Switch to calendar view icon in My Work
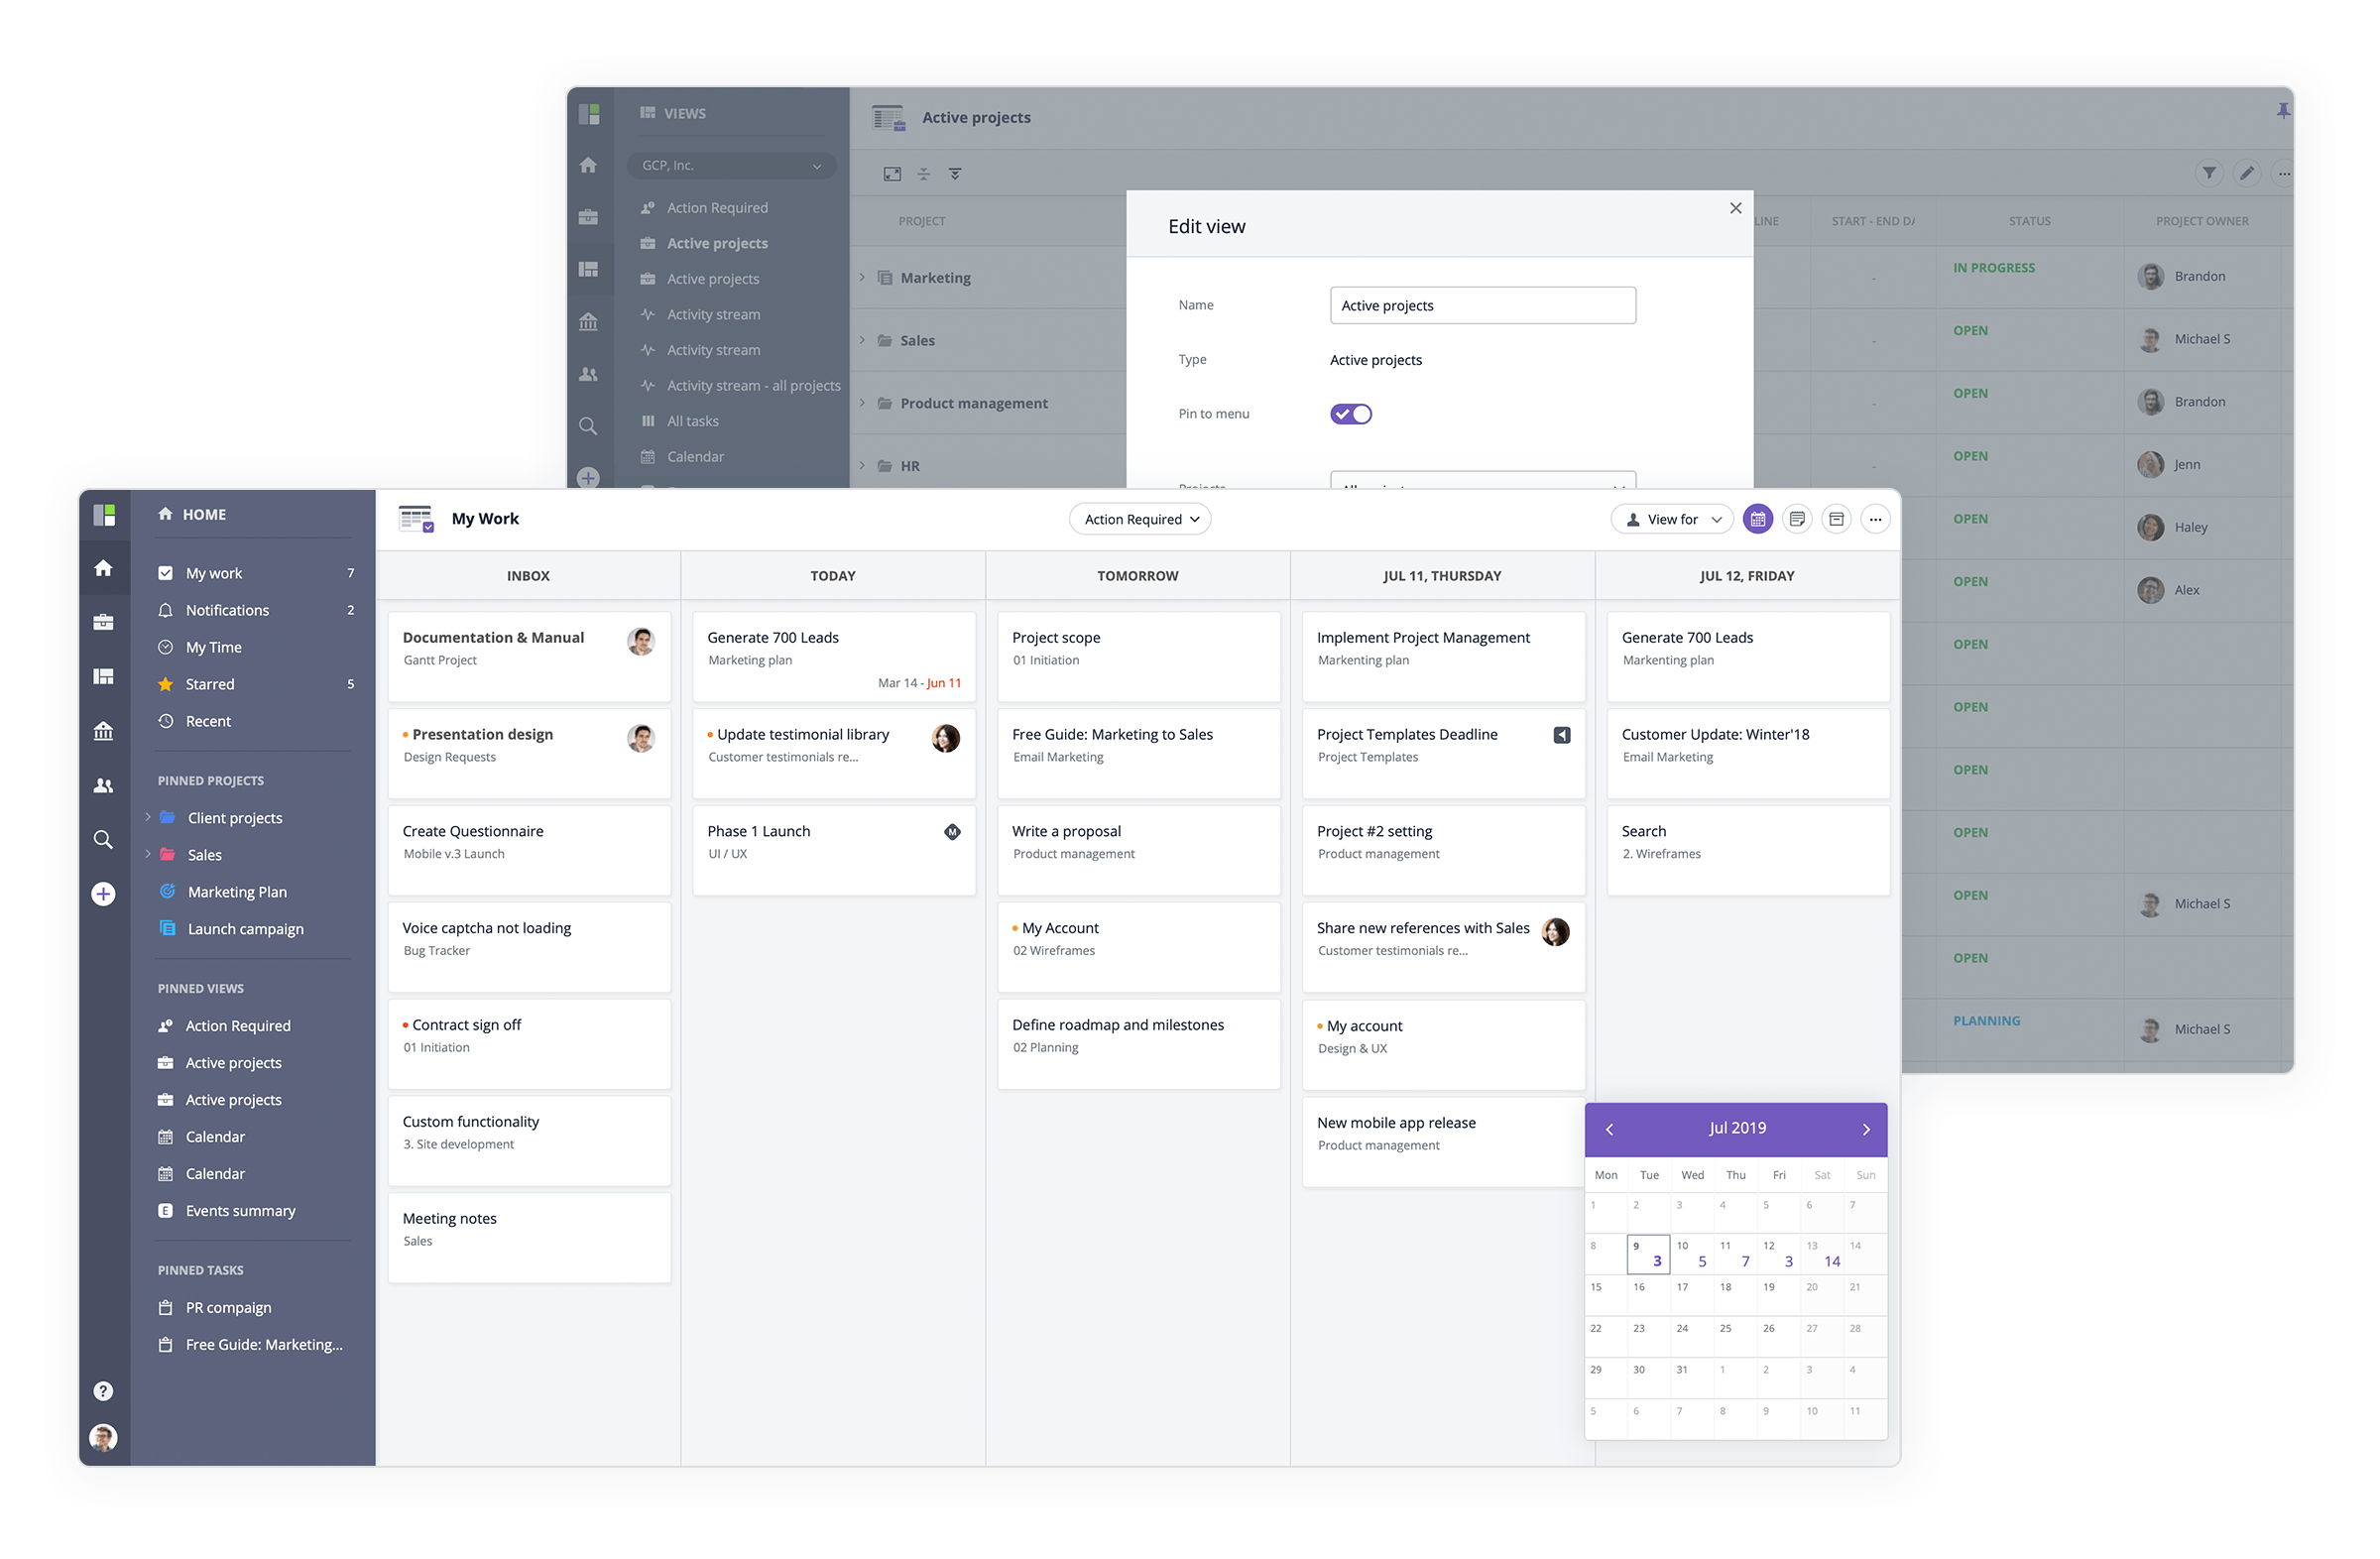This screenshot has height=1559, width=2380. pos(1758,519)
